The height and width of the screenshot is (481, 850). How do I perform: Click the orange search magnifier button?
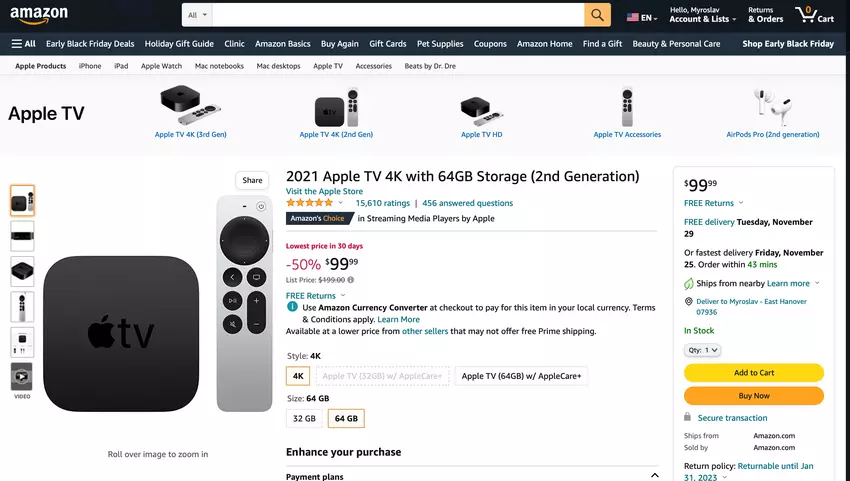coord(597,15)
